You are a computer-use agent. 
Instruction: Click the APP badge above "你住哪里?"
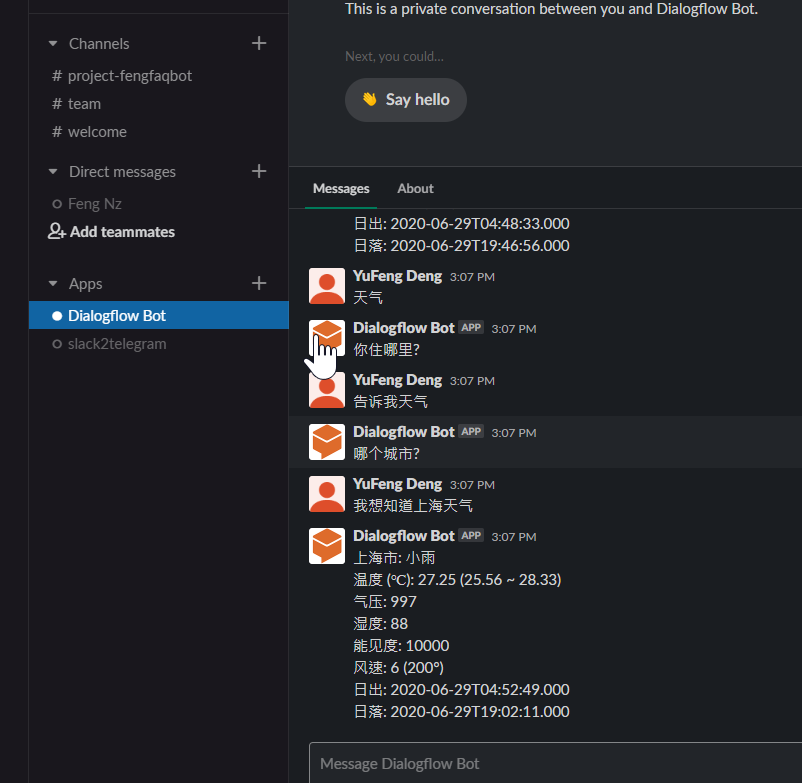click(x=471, y=327)
